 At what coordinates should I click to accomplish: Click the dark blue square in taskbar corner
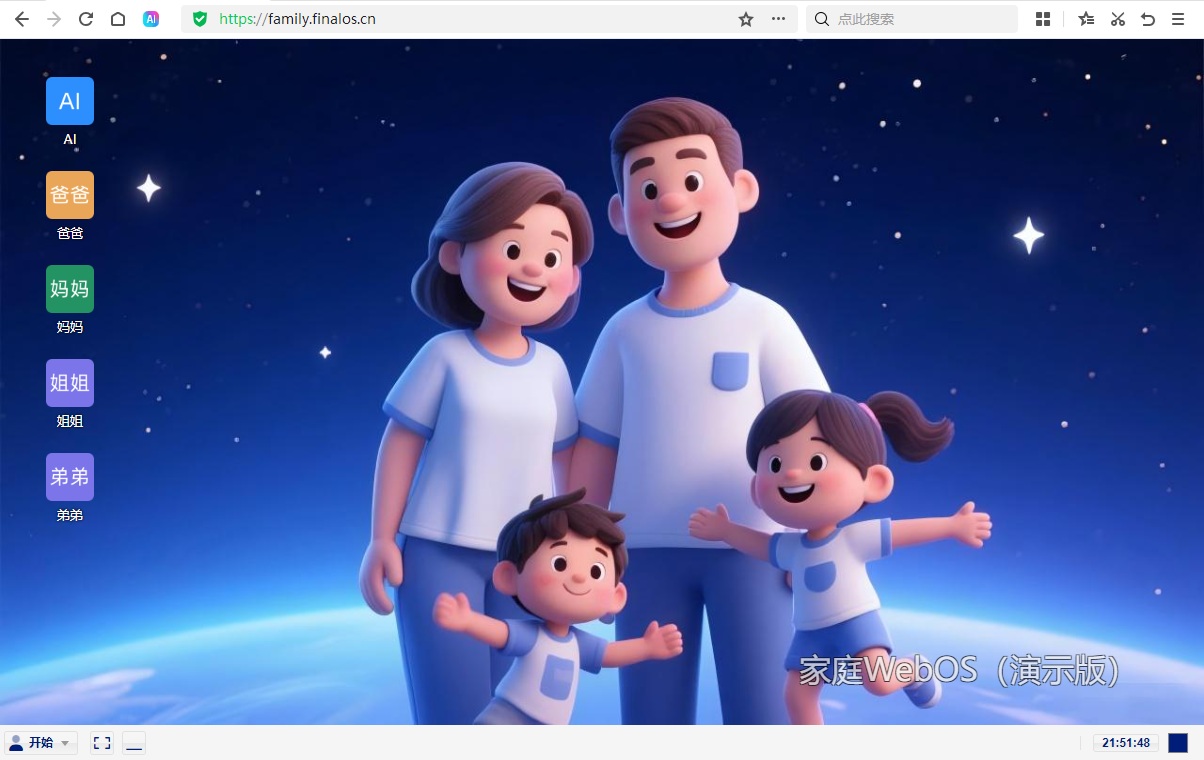pyautogui.click(x=1178, y=743)
